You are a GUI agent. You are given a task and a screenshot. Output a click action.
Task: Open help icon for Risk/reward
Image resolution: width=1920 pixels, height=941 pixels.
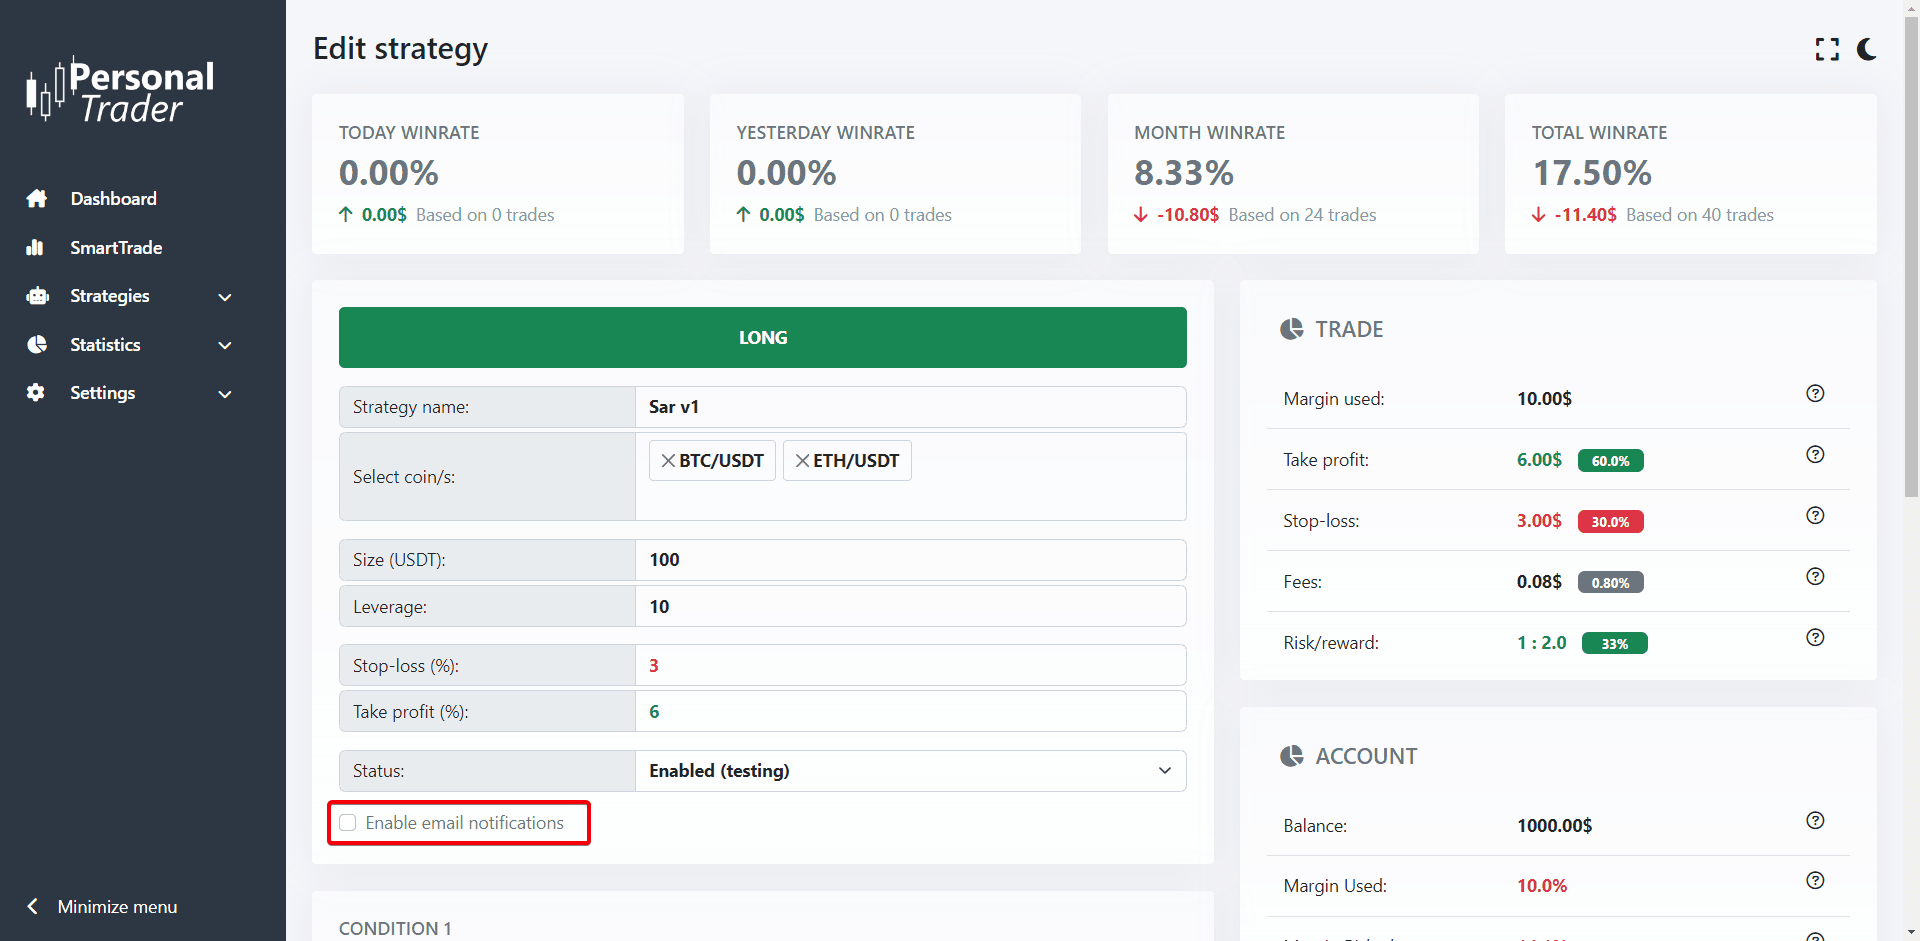[1815, 638]
